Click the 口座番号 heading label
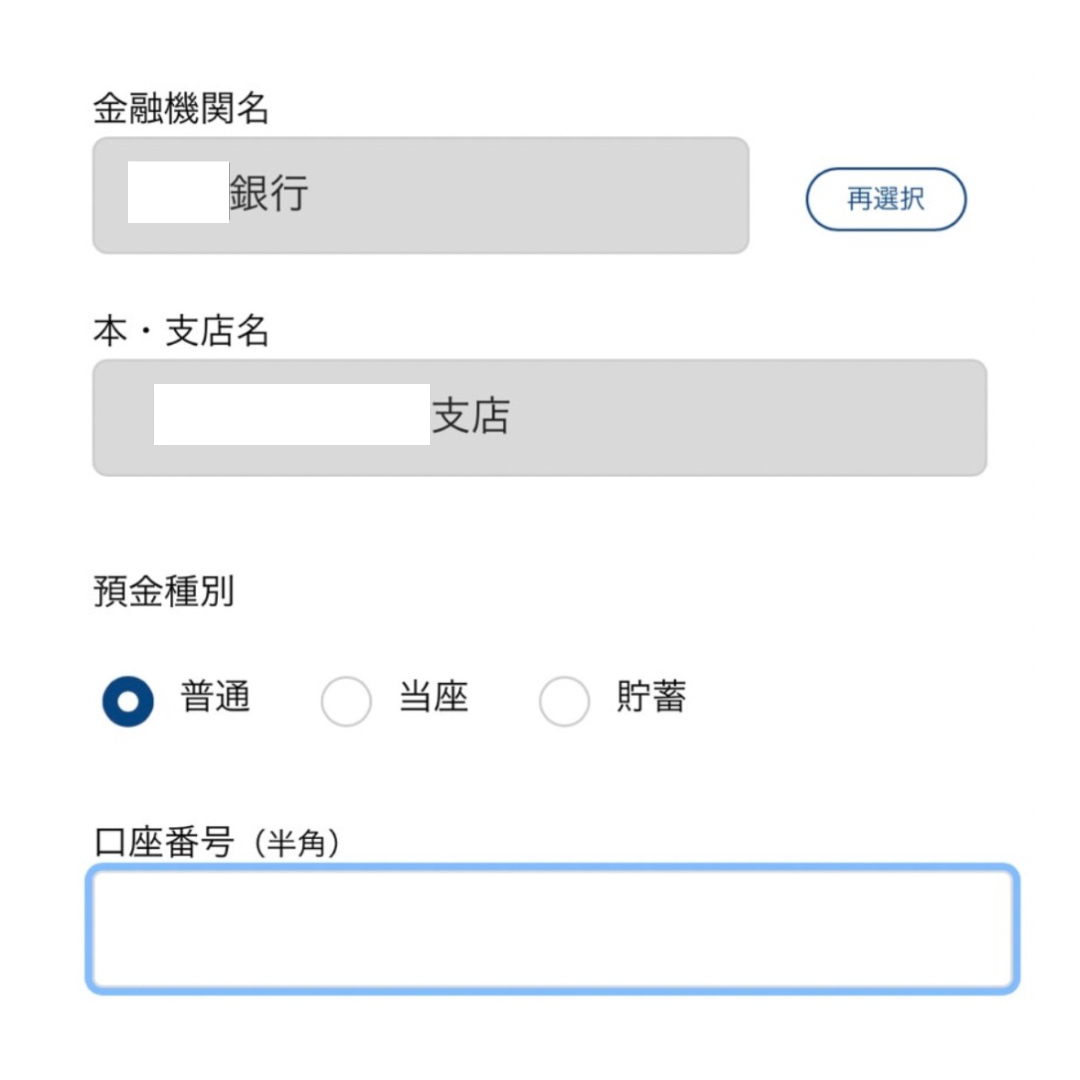The width and height of the screenshot is (1080, 1080). 163,843
